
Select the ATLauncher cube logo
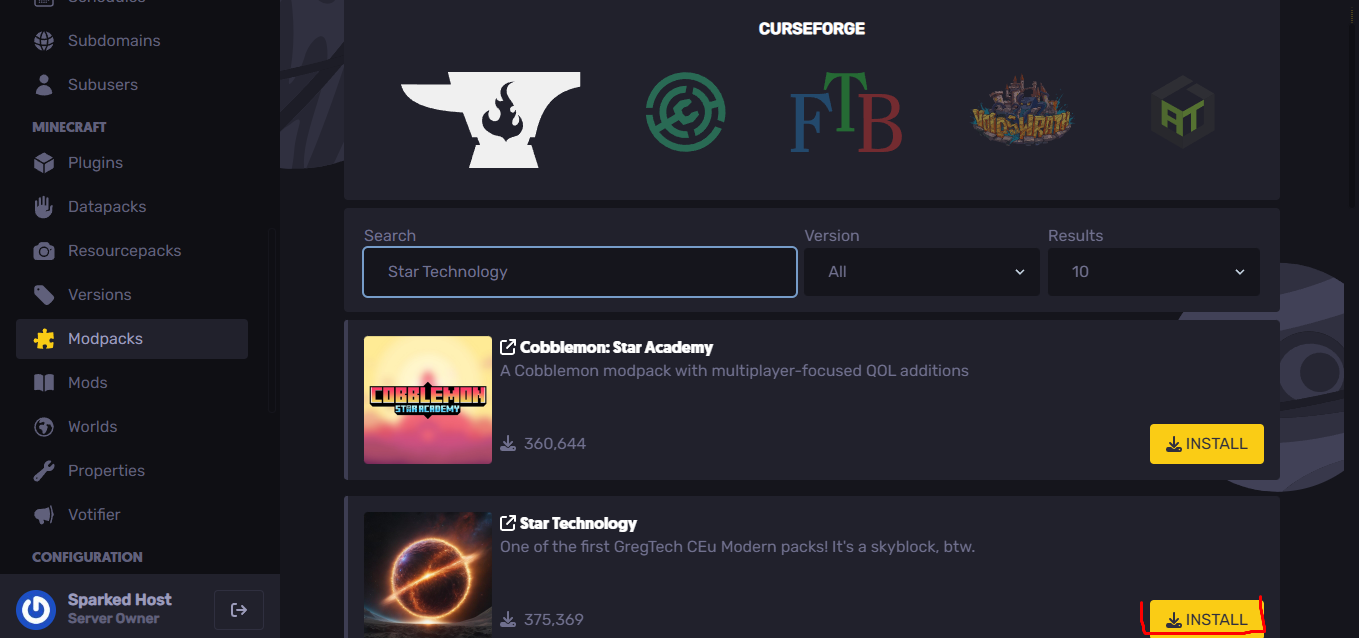[x=1182, y=112]
